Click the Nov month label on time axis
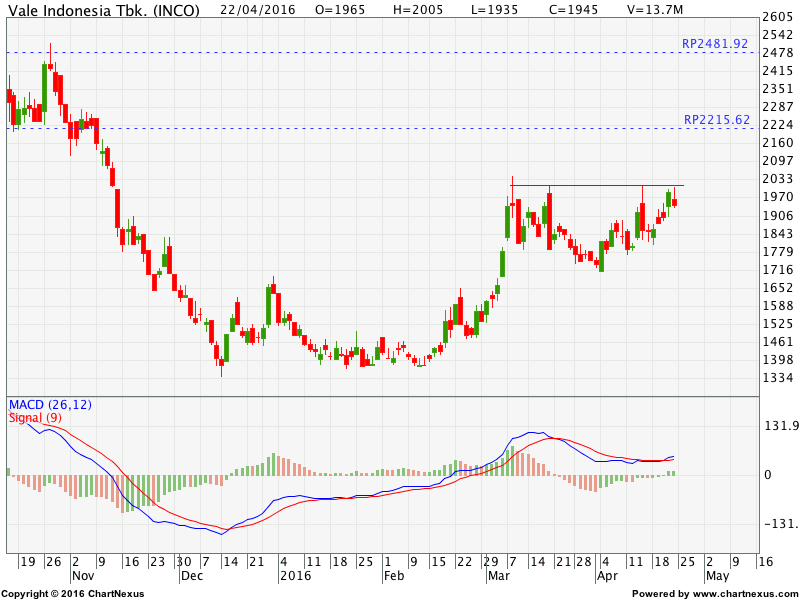The image size is (800, 600). click(x=83, y=576)
